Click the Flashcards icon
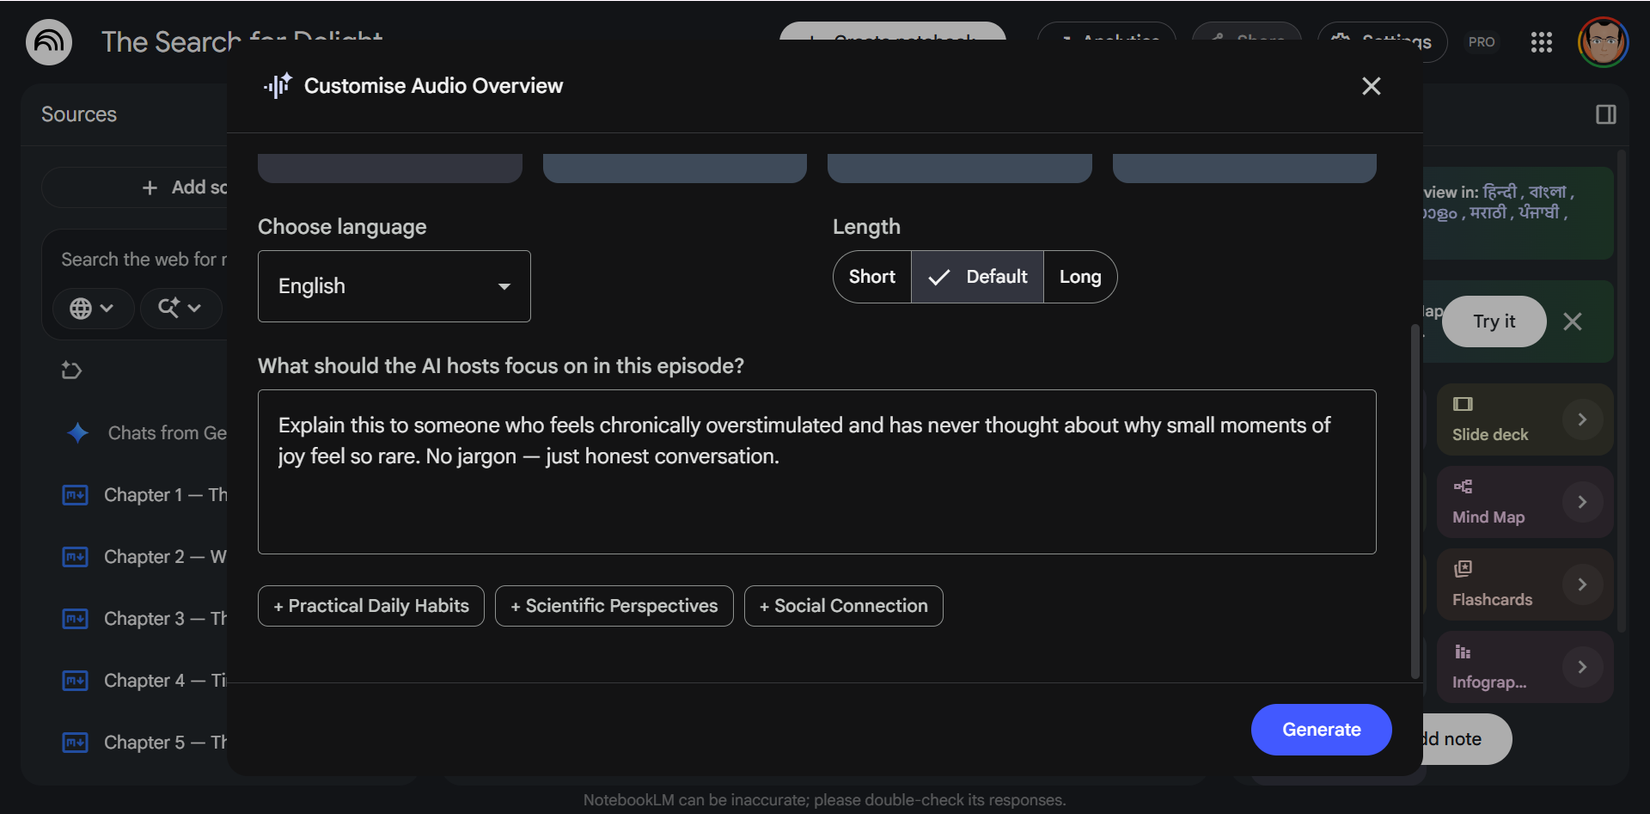 (1463, 569)
